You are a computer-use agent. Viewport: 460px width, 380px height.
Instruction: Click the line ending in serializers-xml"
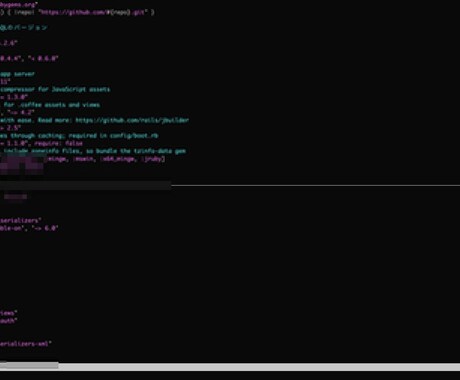(26, 343)
